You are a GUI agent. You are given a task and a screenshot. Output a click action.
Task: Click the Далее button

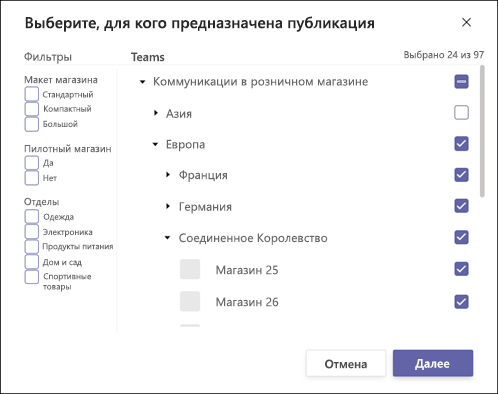coord(433,363)
